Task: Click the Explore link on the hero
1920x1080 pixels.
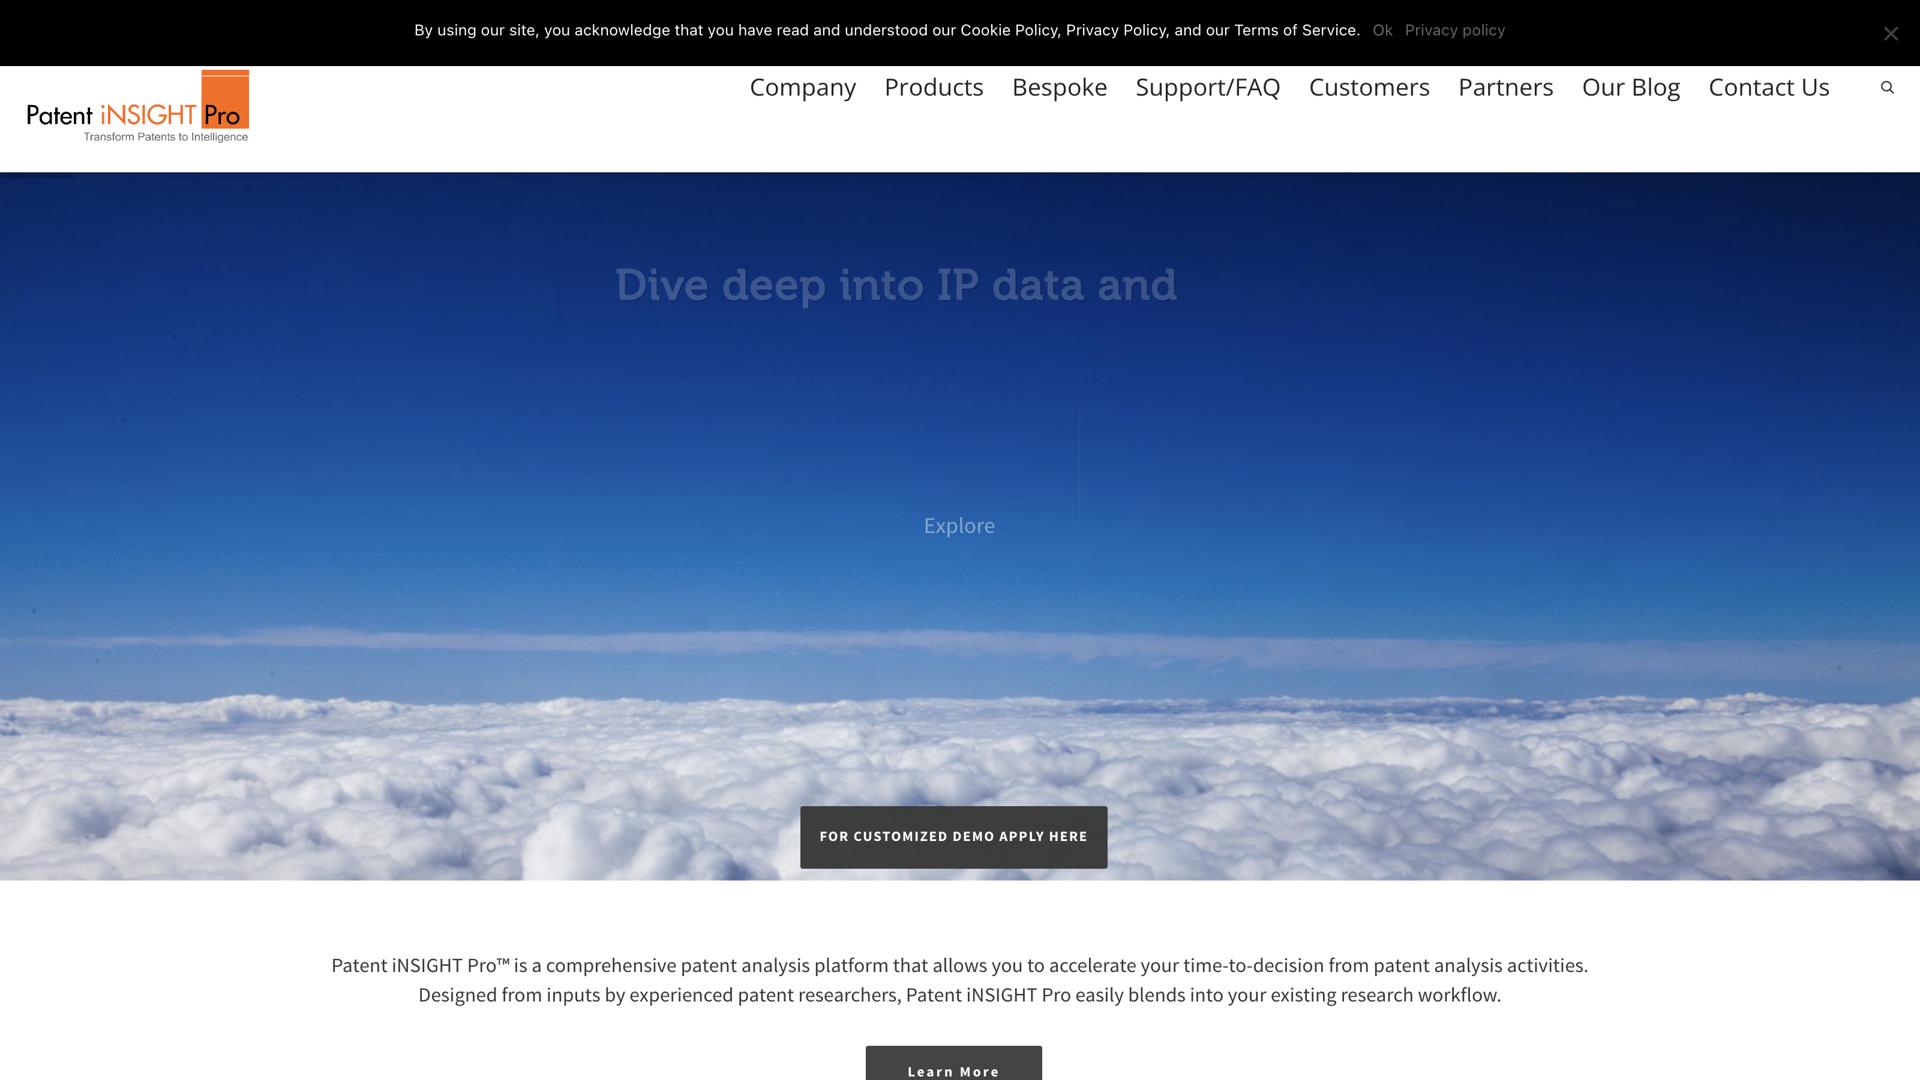Action: pos(959,525)
